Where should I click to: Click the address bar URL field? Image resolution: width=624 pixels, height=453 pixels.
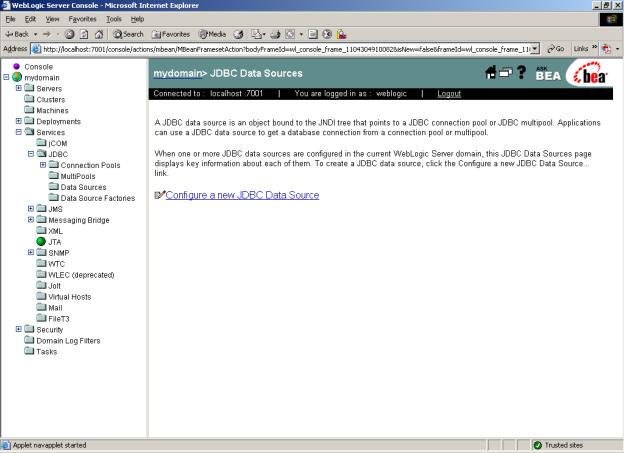click(280, 48)
